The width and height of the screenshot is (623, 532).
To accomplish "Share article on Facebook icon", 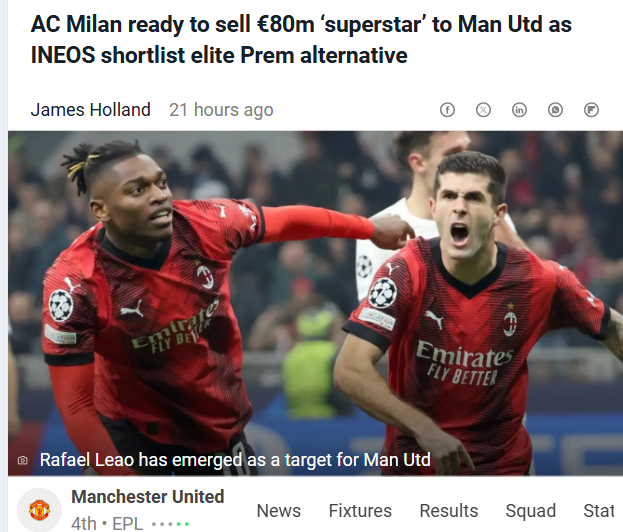I will coord(447,110).
